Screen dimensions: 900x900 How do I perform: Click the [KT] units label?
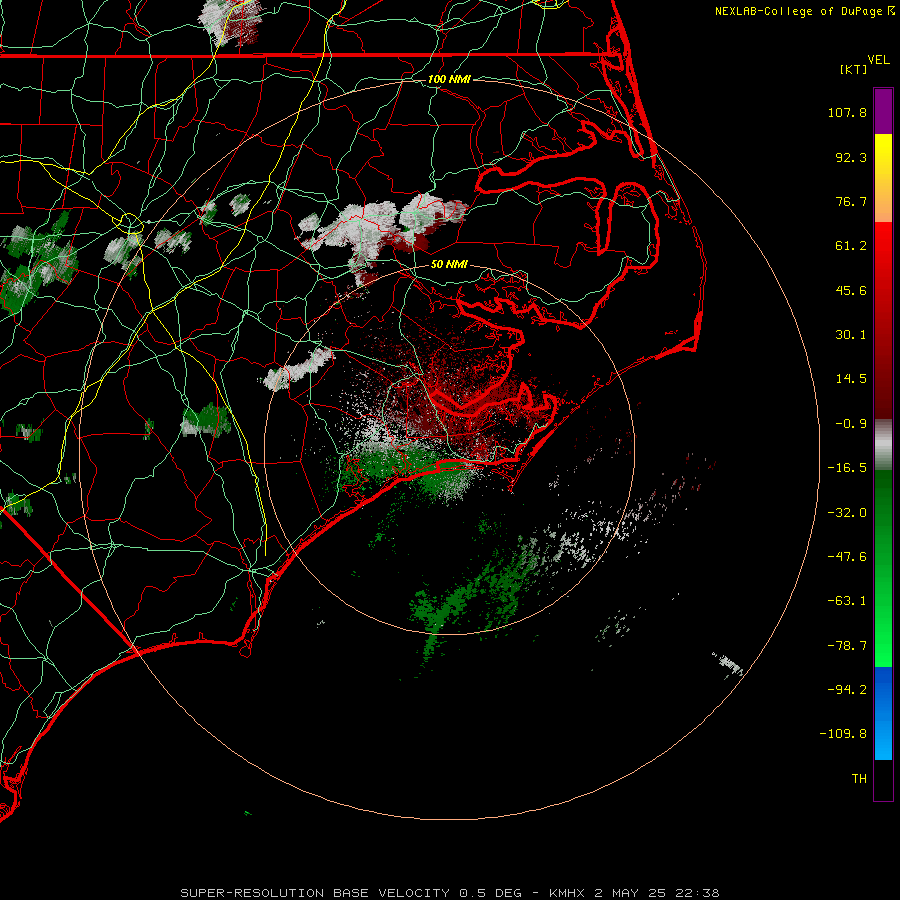point(854,69)
